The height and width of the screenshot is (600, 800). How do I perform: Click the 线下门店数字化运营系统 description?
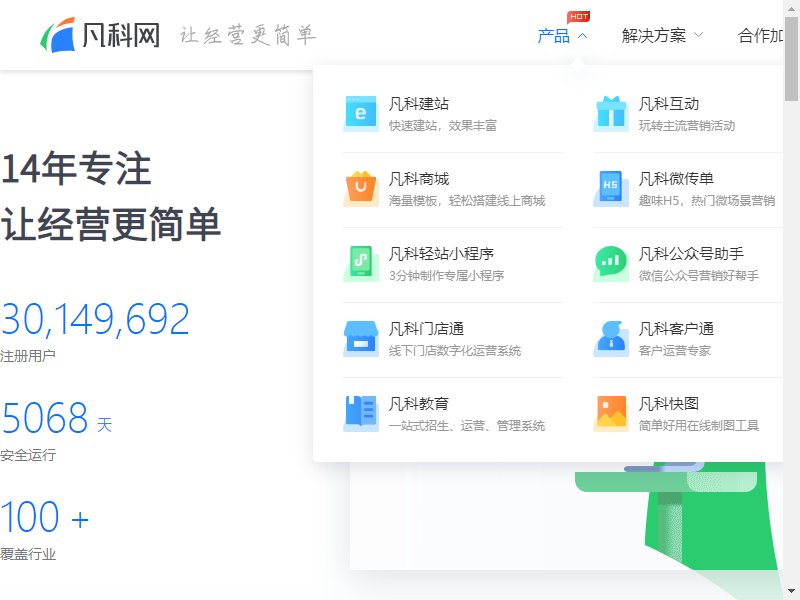click(455, 351)
